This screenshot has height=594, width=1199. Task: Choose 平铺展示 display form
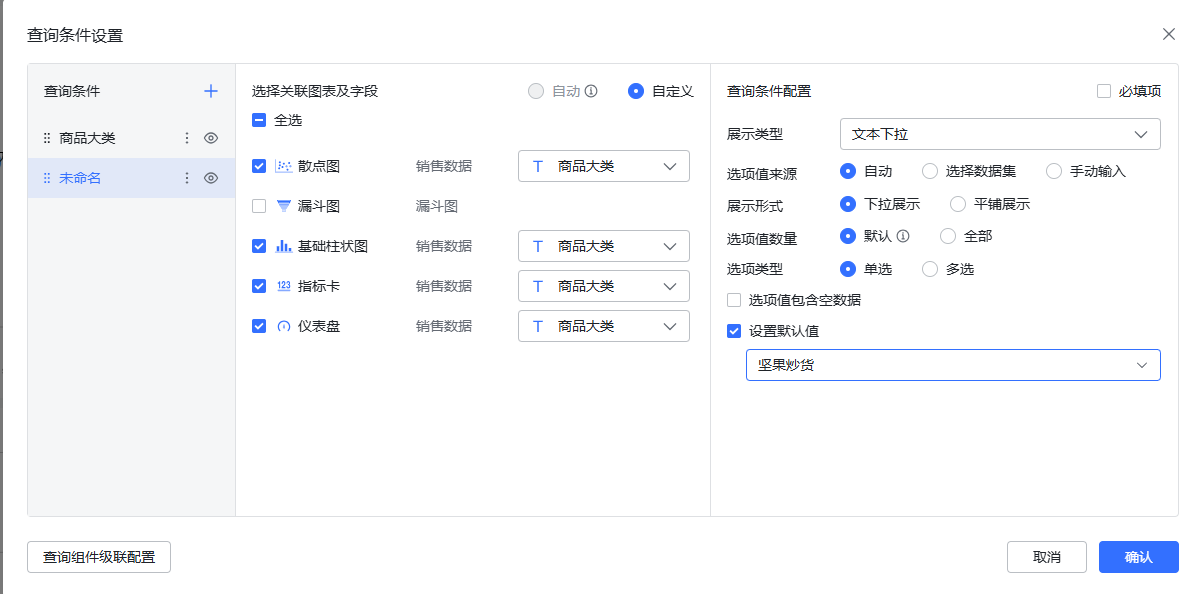(x=957, y=204)
